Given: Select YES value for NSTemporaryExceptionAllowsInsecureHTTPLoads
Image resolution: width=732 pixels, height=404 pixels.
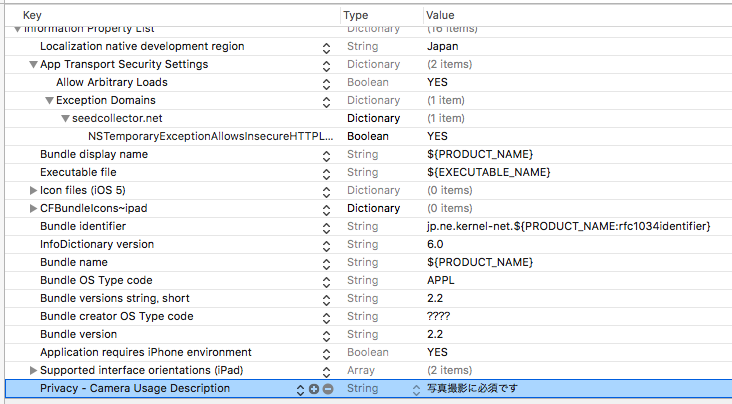Looking at the screenshot, I should (437, 137).
